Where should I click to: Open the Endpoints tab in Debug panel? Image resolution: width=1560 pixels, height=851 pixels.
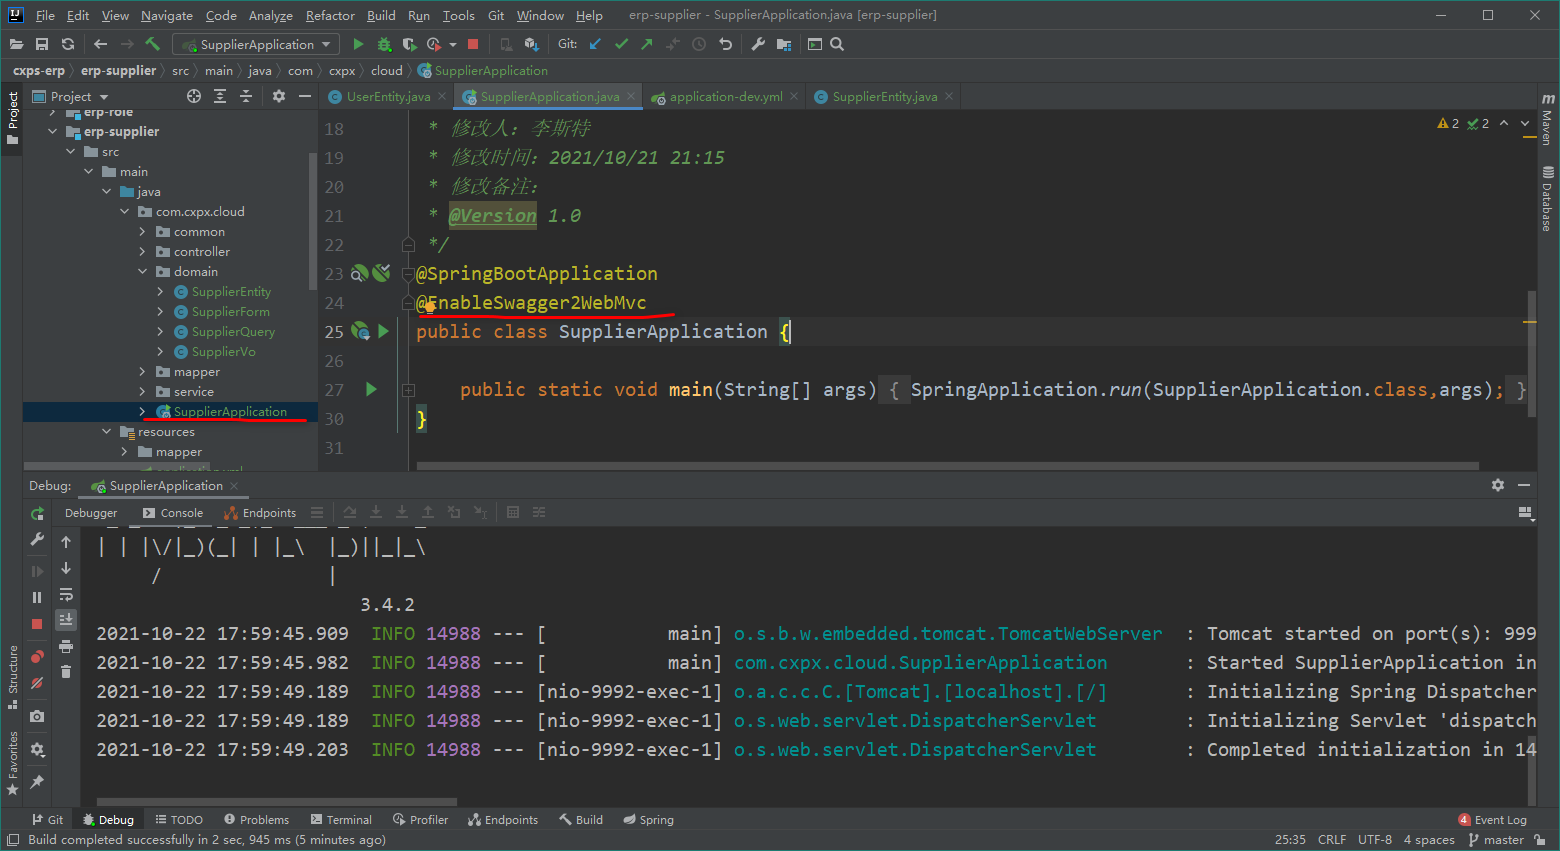260,513
